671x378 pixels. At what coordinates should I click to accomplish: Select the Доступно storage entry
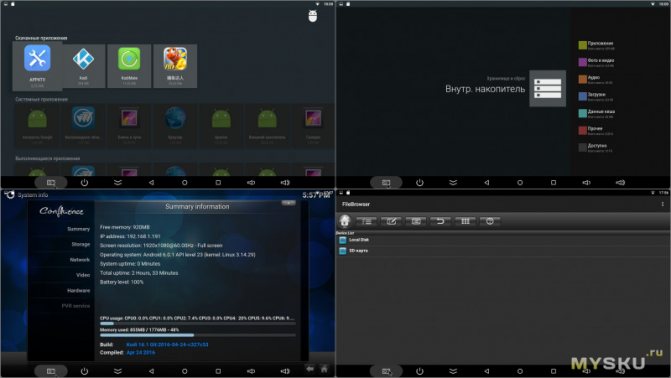click(x=596, y=148)
